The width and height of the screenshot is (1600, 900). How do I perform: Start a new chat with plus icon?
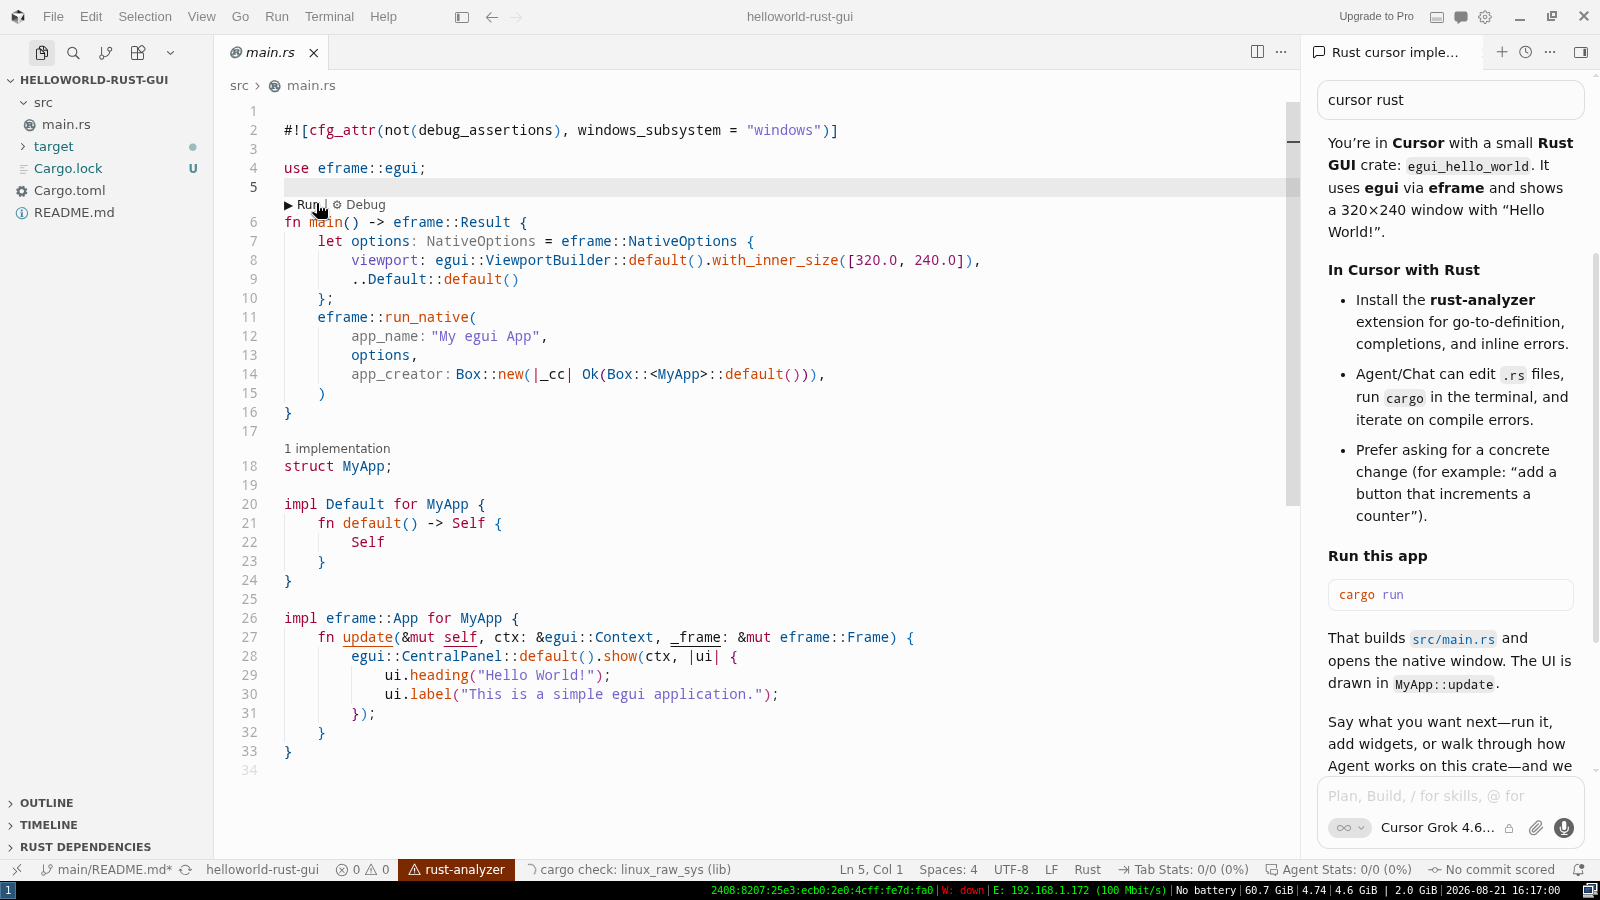(1502, 52)
